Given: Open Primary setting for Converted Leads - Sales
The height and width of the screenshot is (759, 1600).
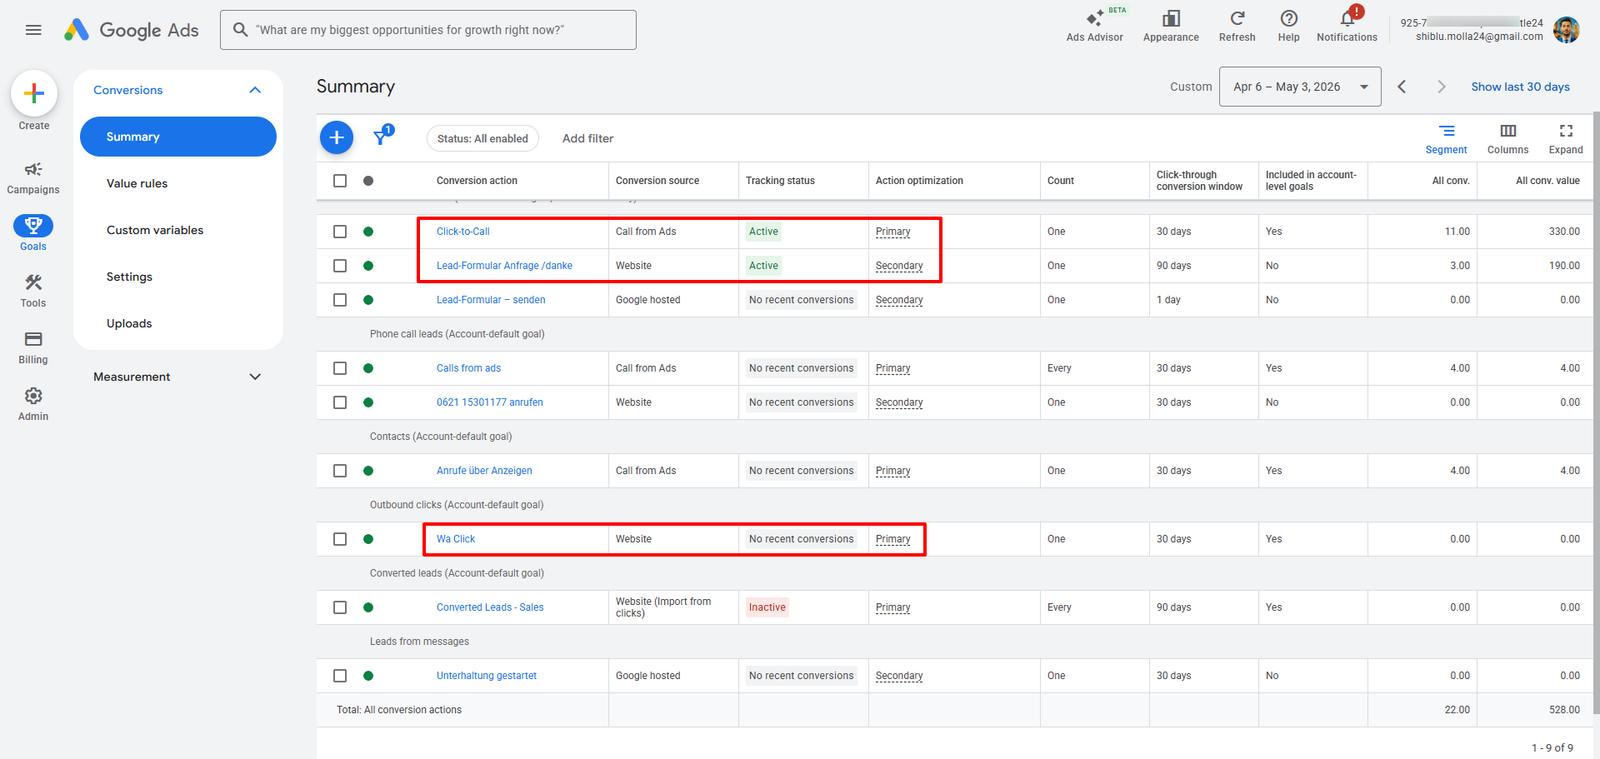Looking at the screenshot, I should pyautogui.click(x=893, y=607).
